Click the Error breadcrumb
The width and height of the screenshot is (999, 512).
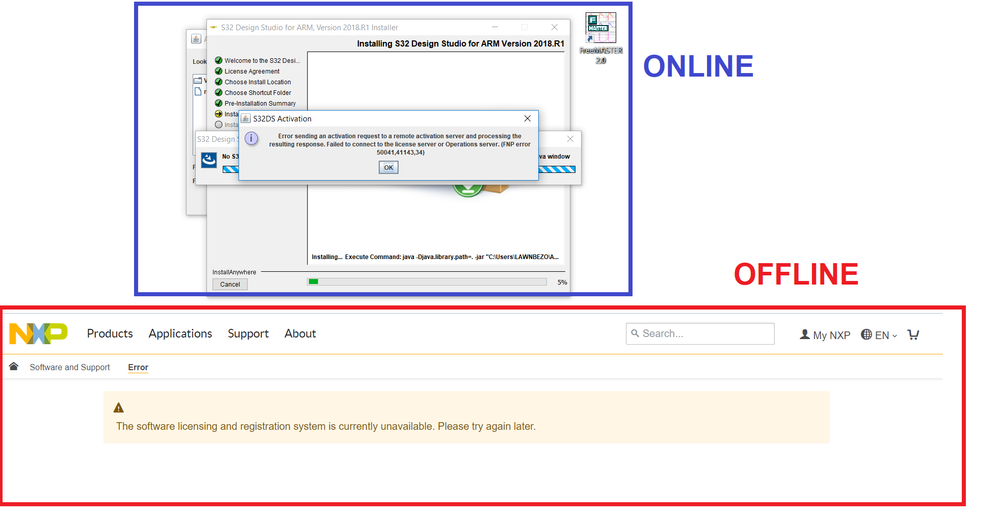click(138, 367)
